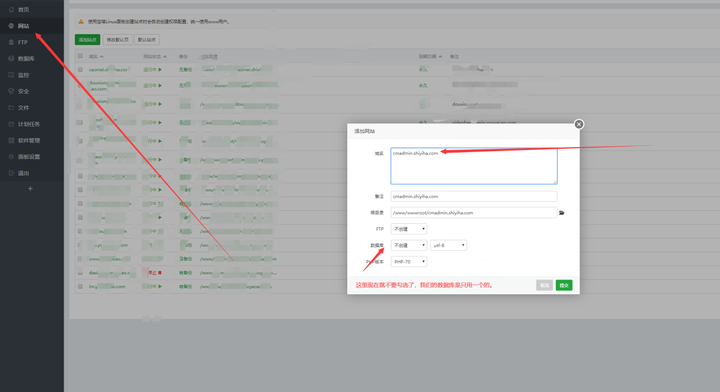The width and height of the screenshot is (720, 392).
Task: Open the utf-8 encoding dropdown
Action: click(x=448, y=245)
